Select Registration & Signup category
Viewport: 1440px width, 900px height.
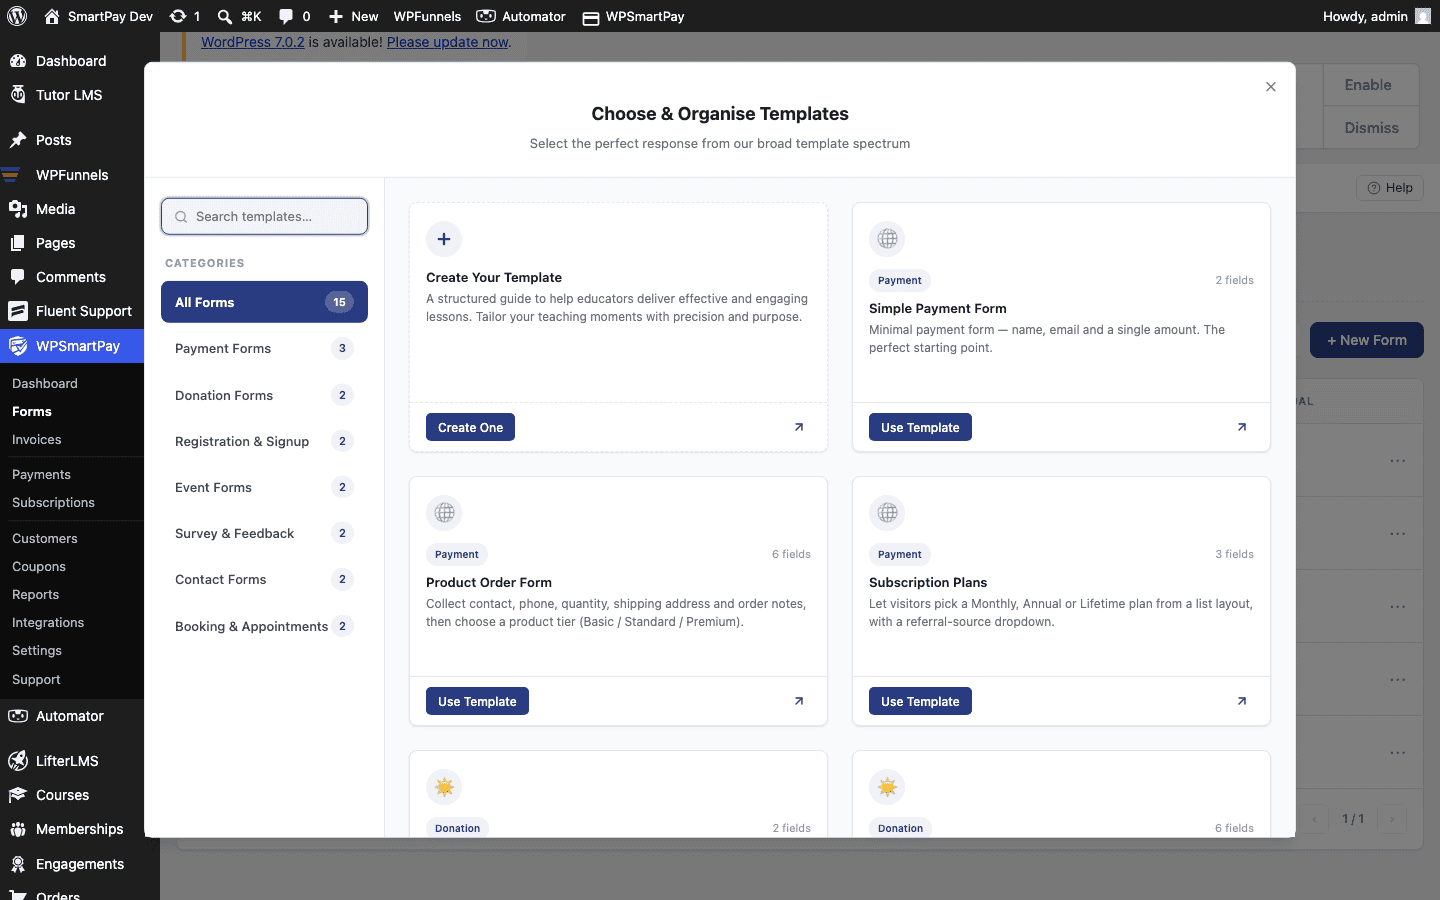pyautogui.click(x=264, y=441)
